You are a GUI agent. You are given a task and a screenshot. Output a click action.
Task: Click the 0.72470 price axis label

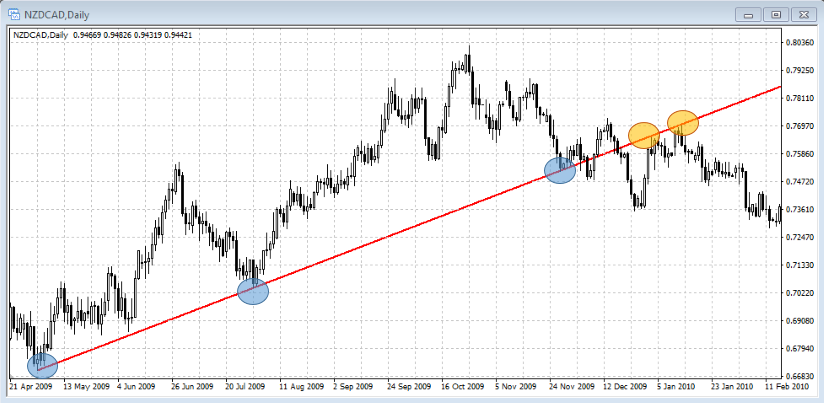[x=800, y=237]
